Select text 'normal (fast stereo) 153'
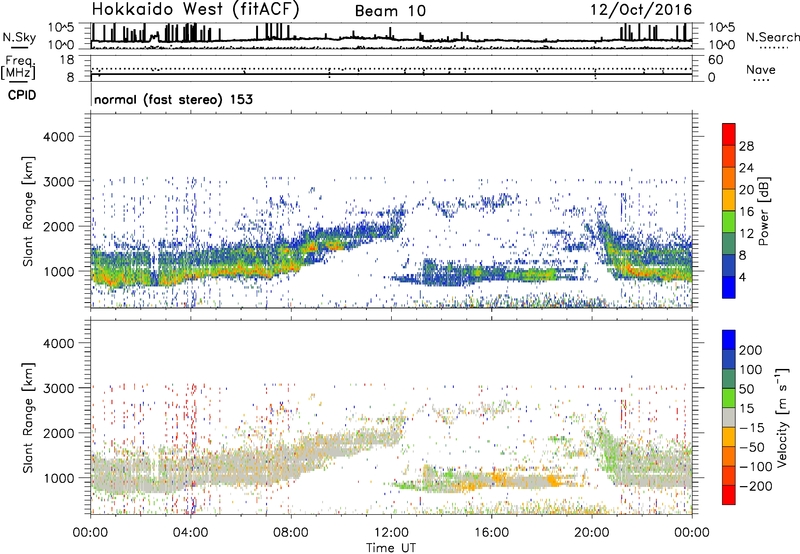This screenshot has width=800, height=554. pyautogui.click(x=173, y=99)
